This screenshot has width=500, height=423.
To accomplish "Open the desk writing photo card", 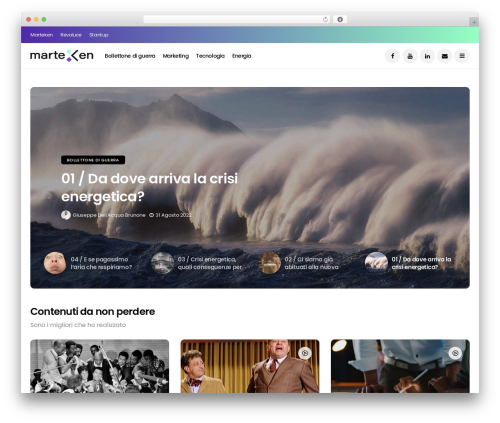I will [400, 366].
